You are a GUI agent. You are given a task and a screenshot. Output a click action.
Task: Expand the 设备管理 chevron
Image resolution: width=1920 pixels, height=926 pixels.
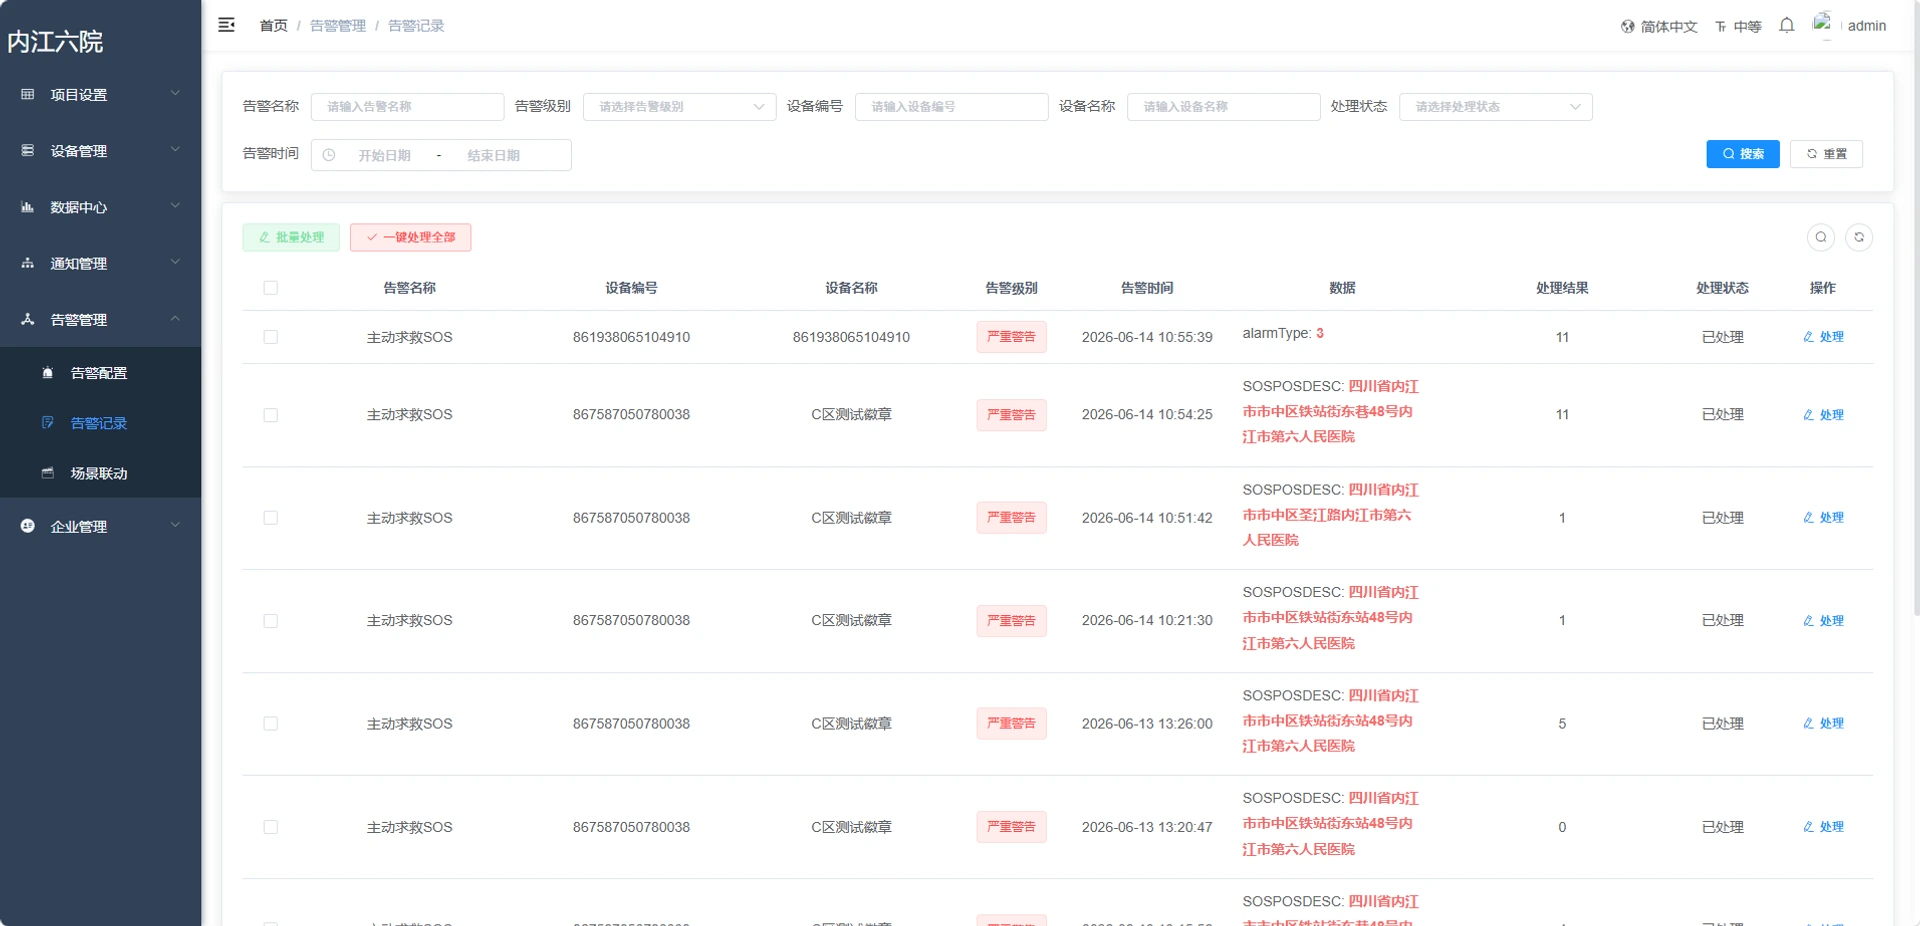(175, 150)
